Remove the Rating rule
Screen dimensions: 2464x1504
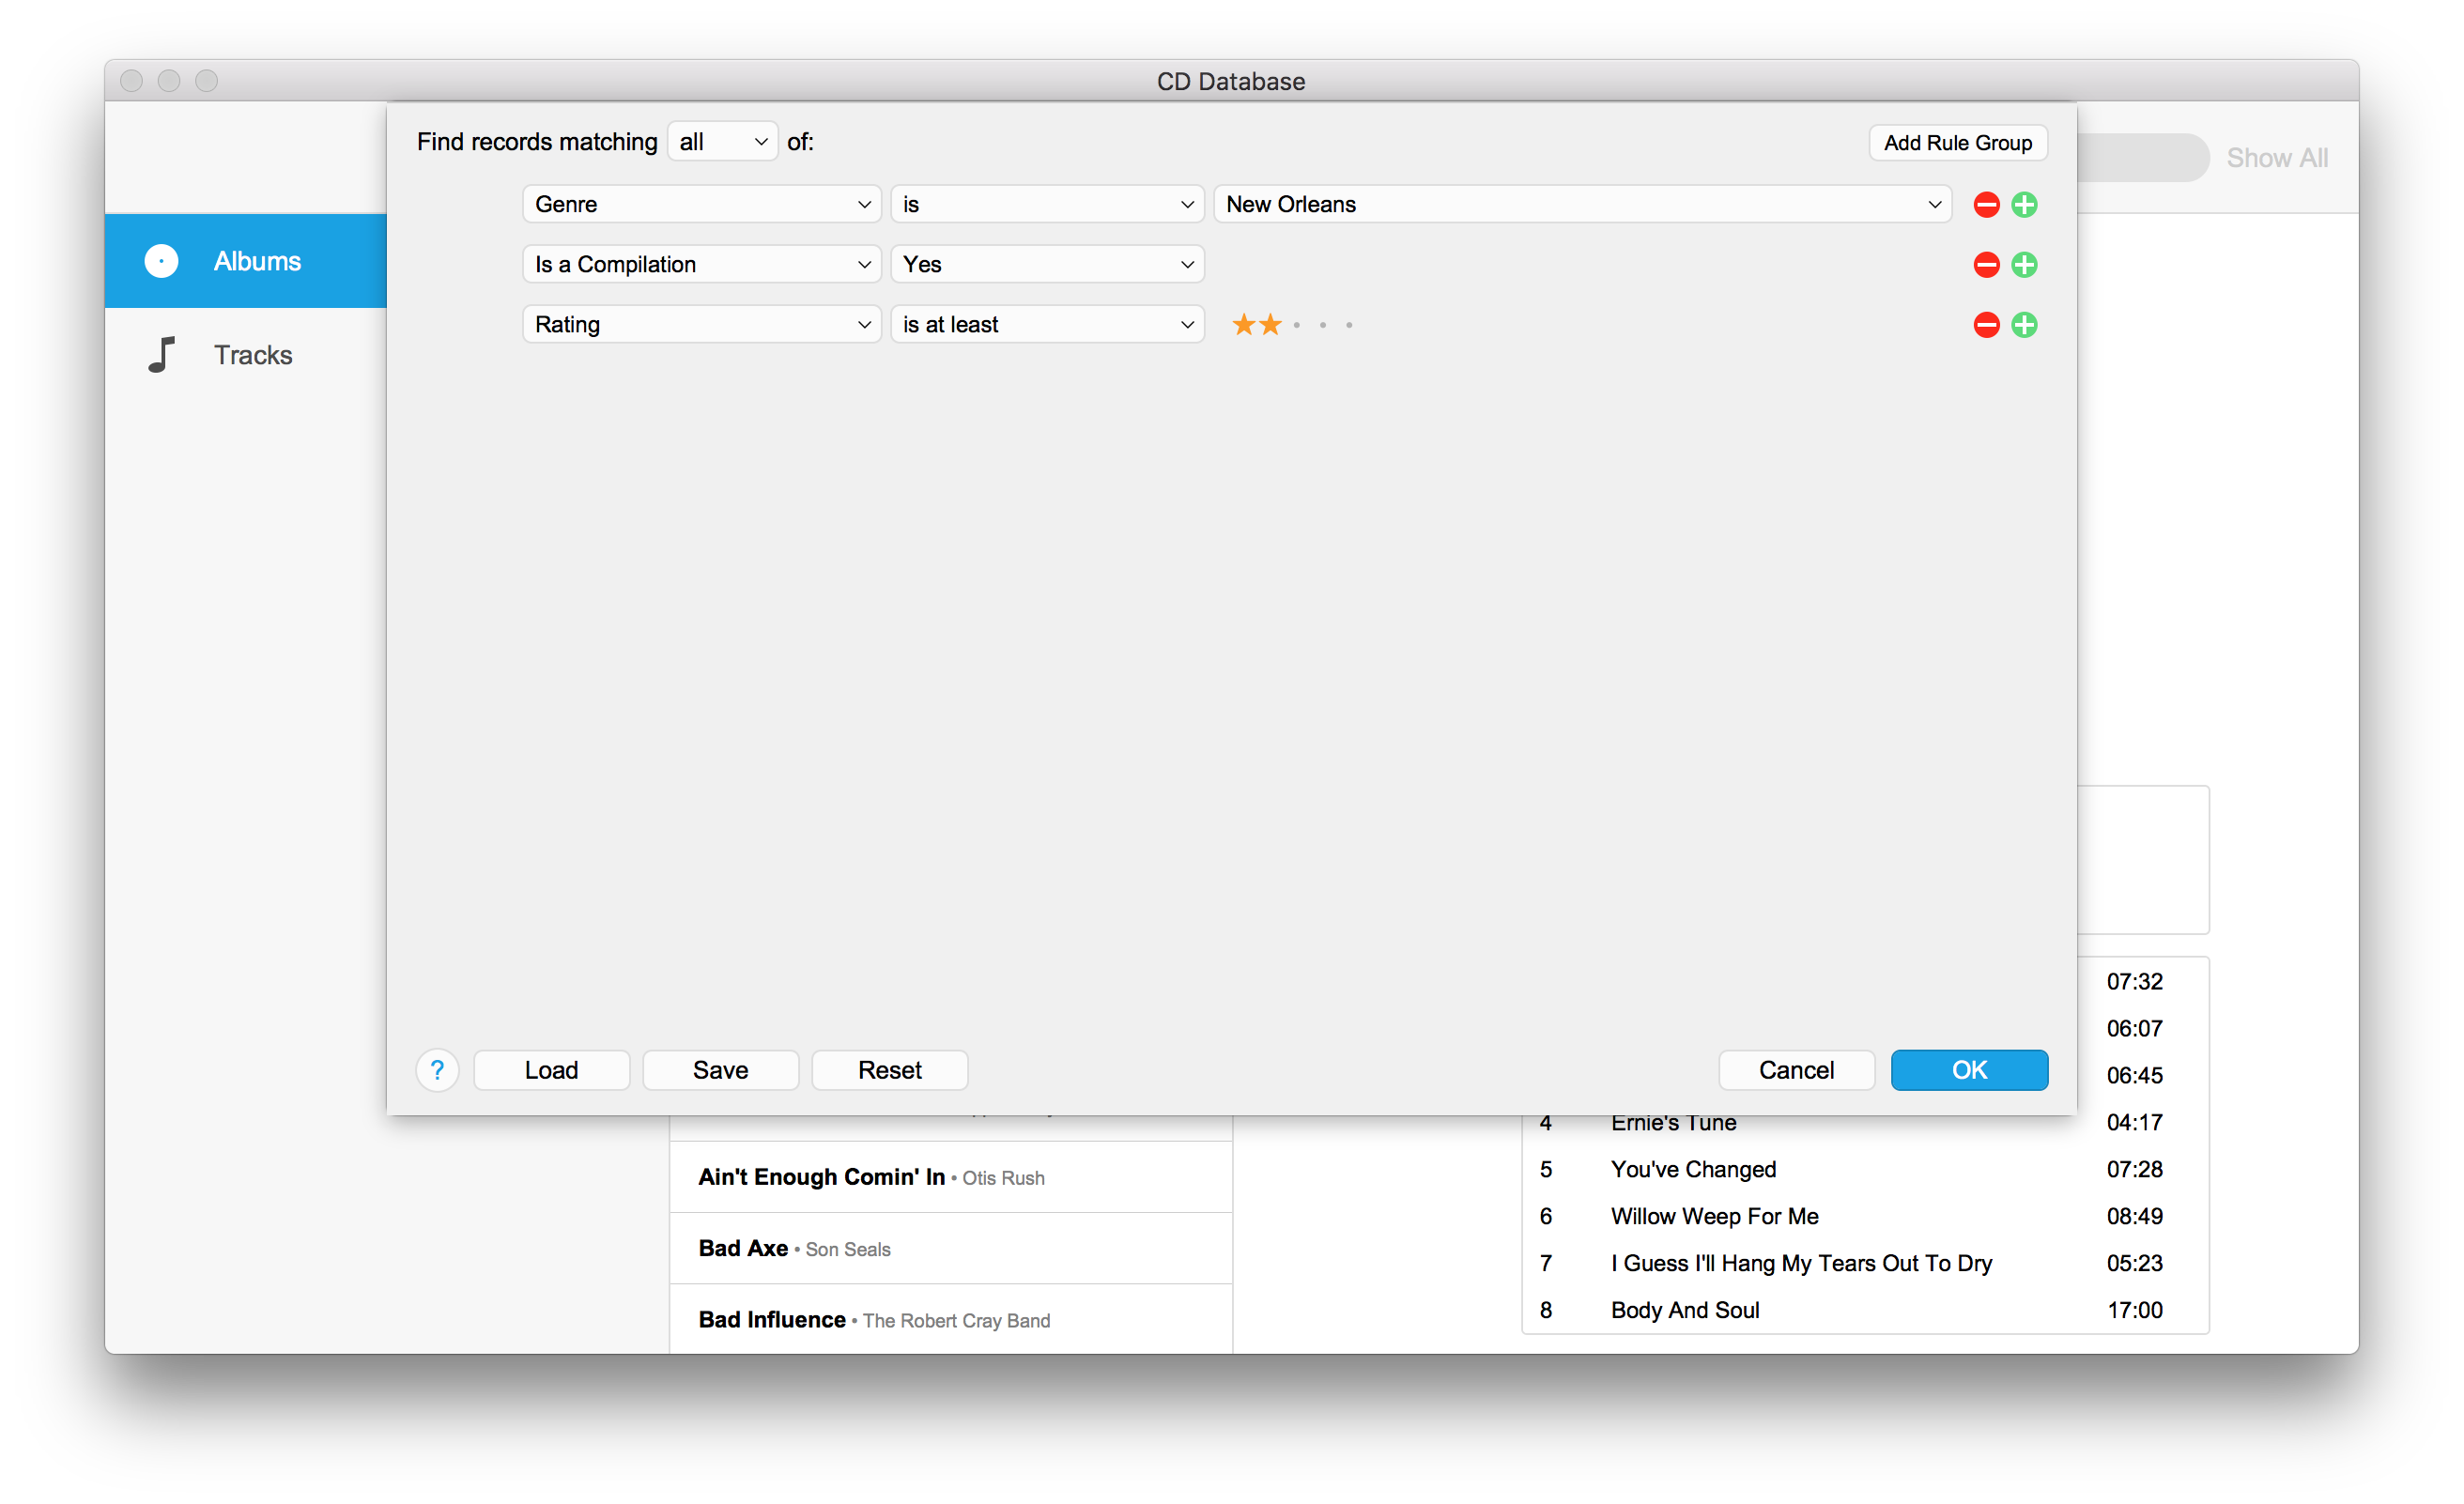(1986, 324)
